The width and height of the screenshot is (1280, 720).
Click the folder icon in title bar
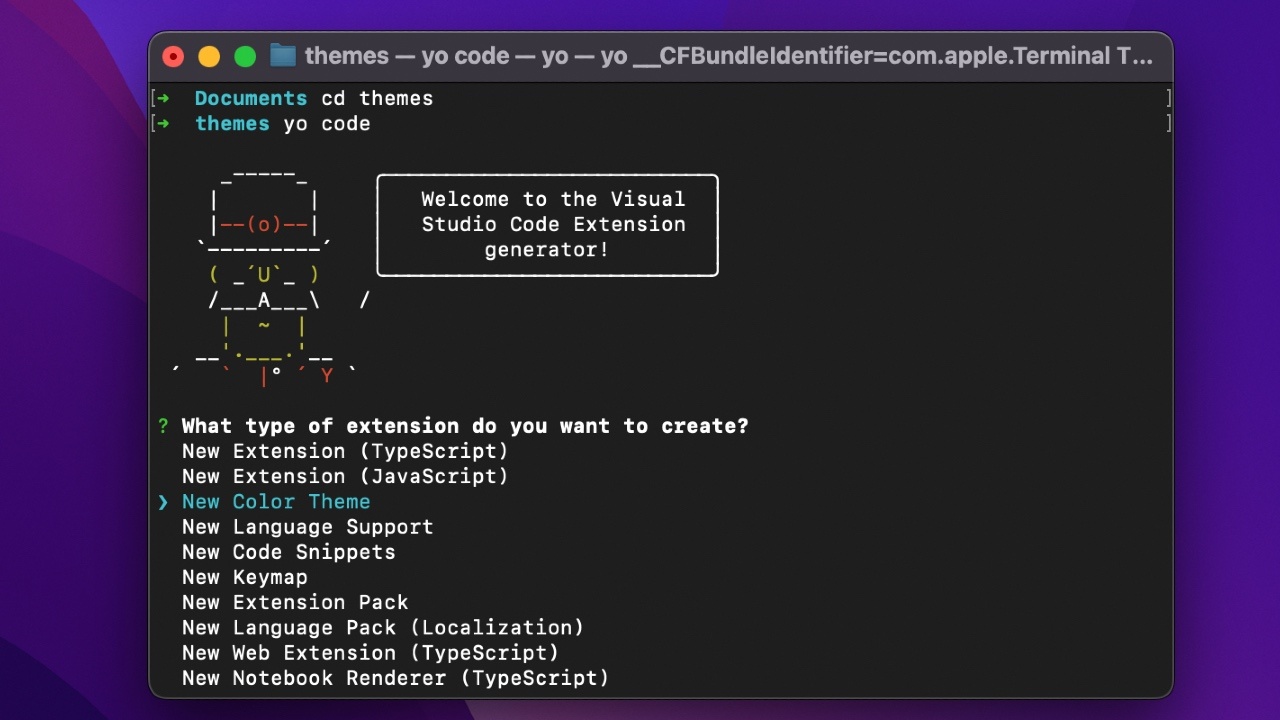click(x=283, y=55)
